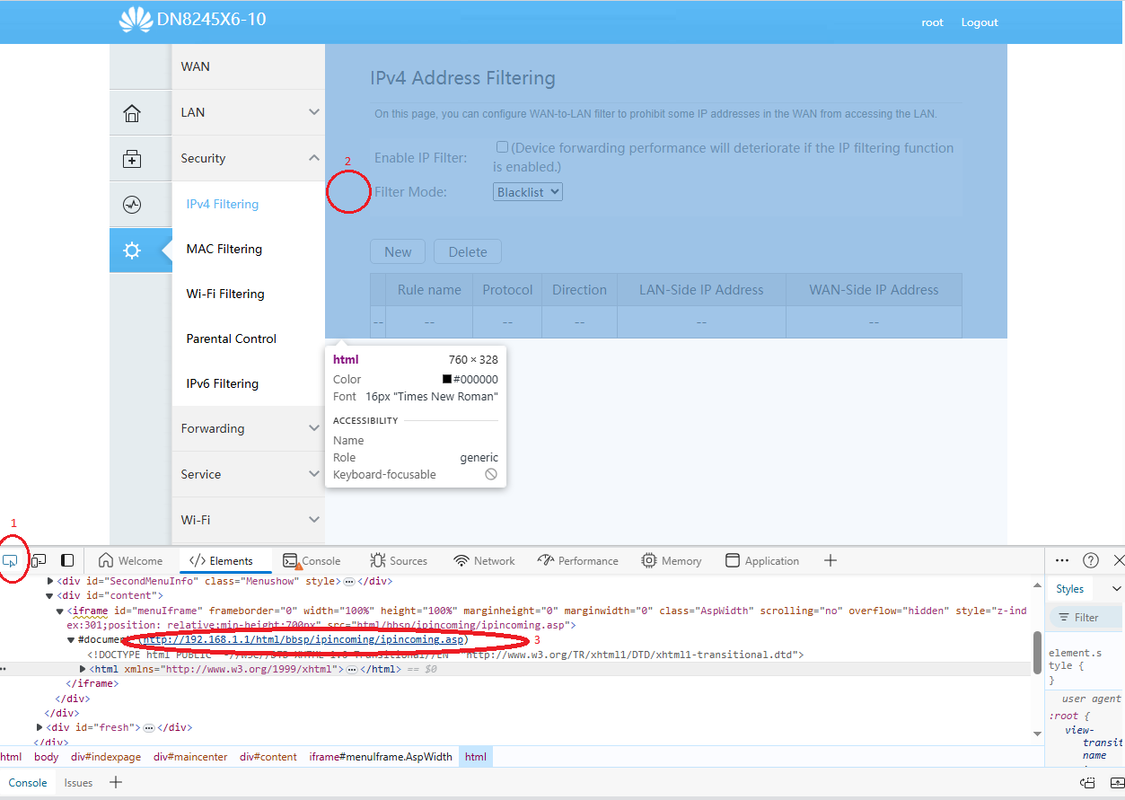This screenshot has height=800, width=1125.
Task: Toggle device emulation icon in DevTools
Action: pyautogui.click(x=39, y=560)
